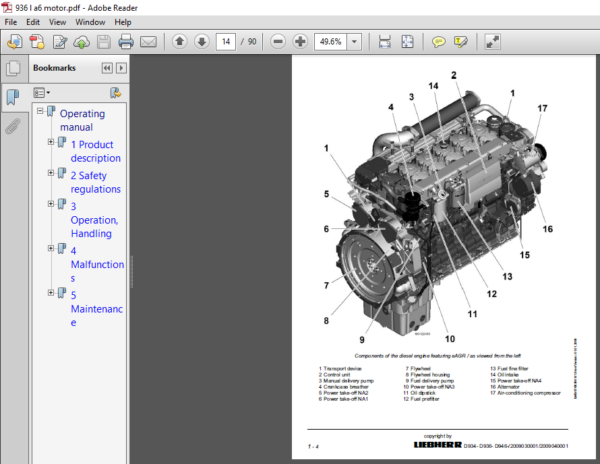The height and width of the screenshot is (464, 600).
Task: Click the 'Bookmarks' panel title
Action: [x=54, y=68]
